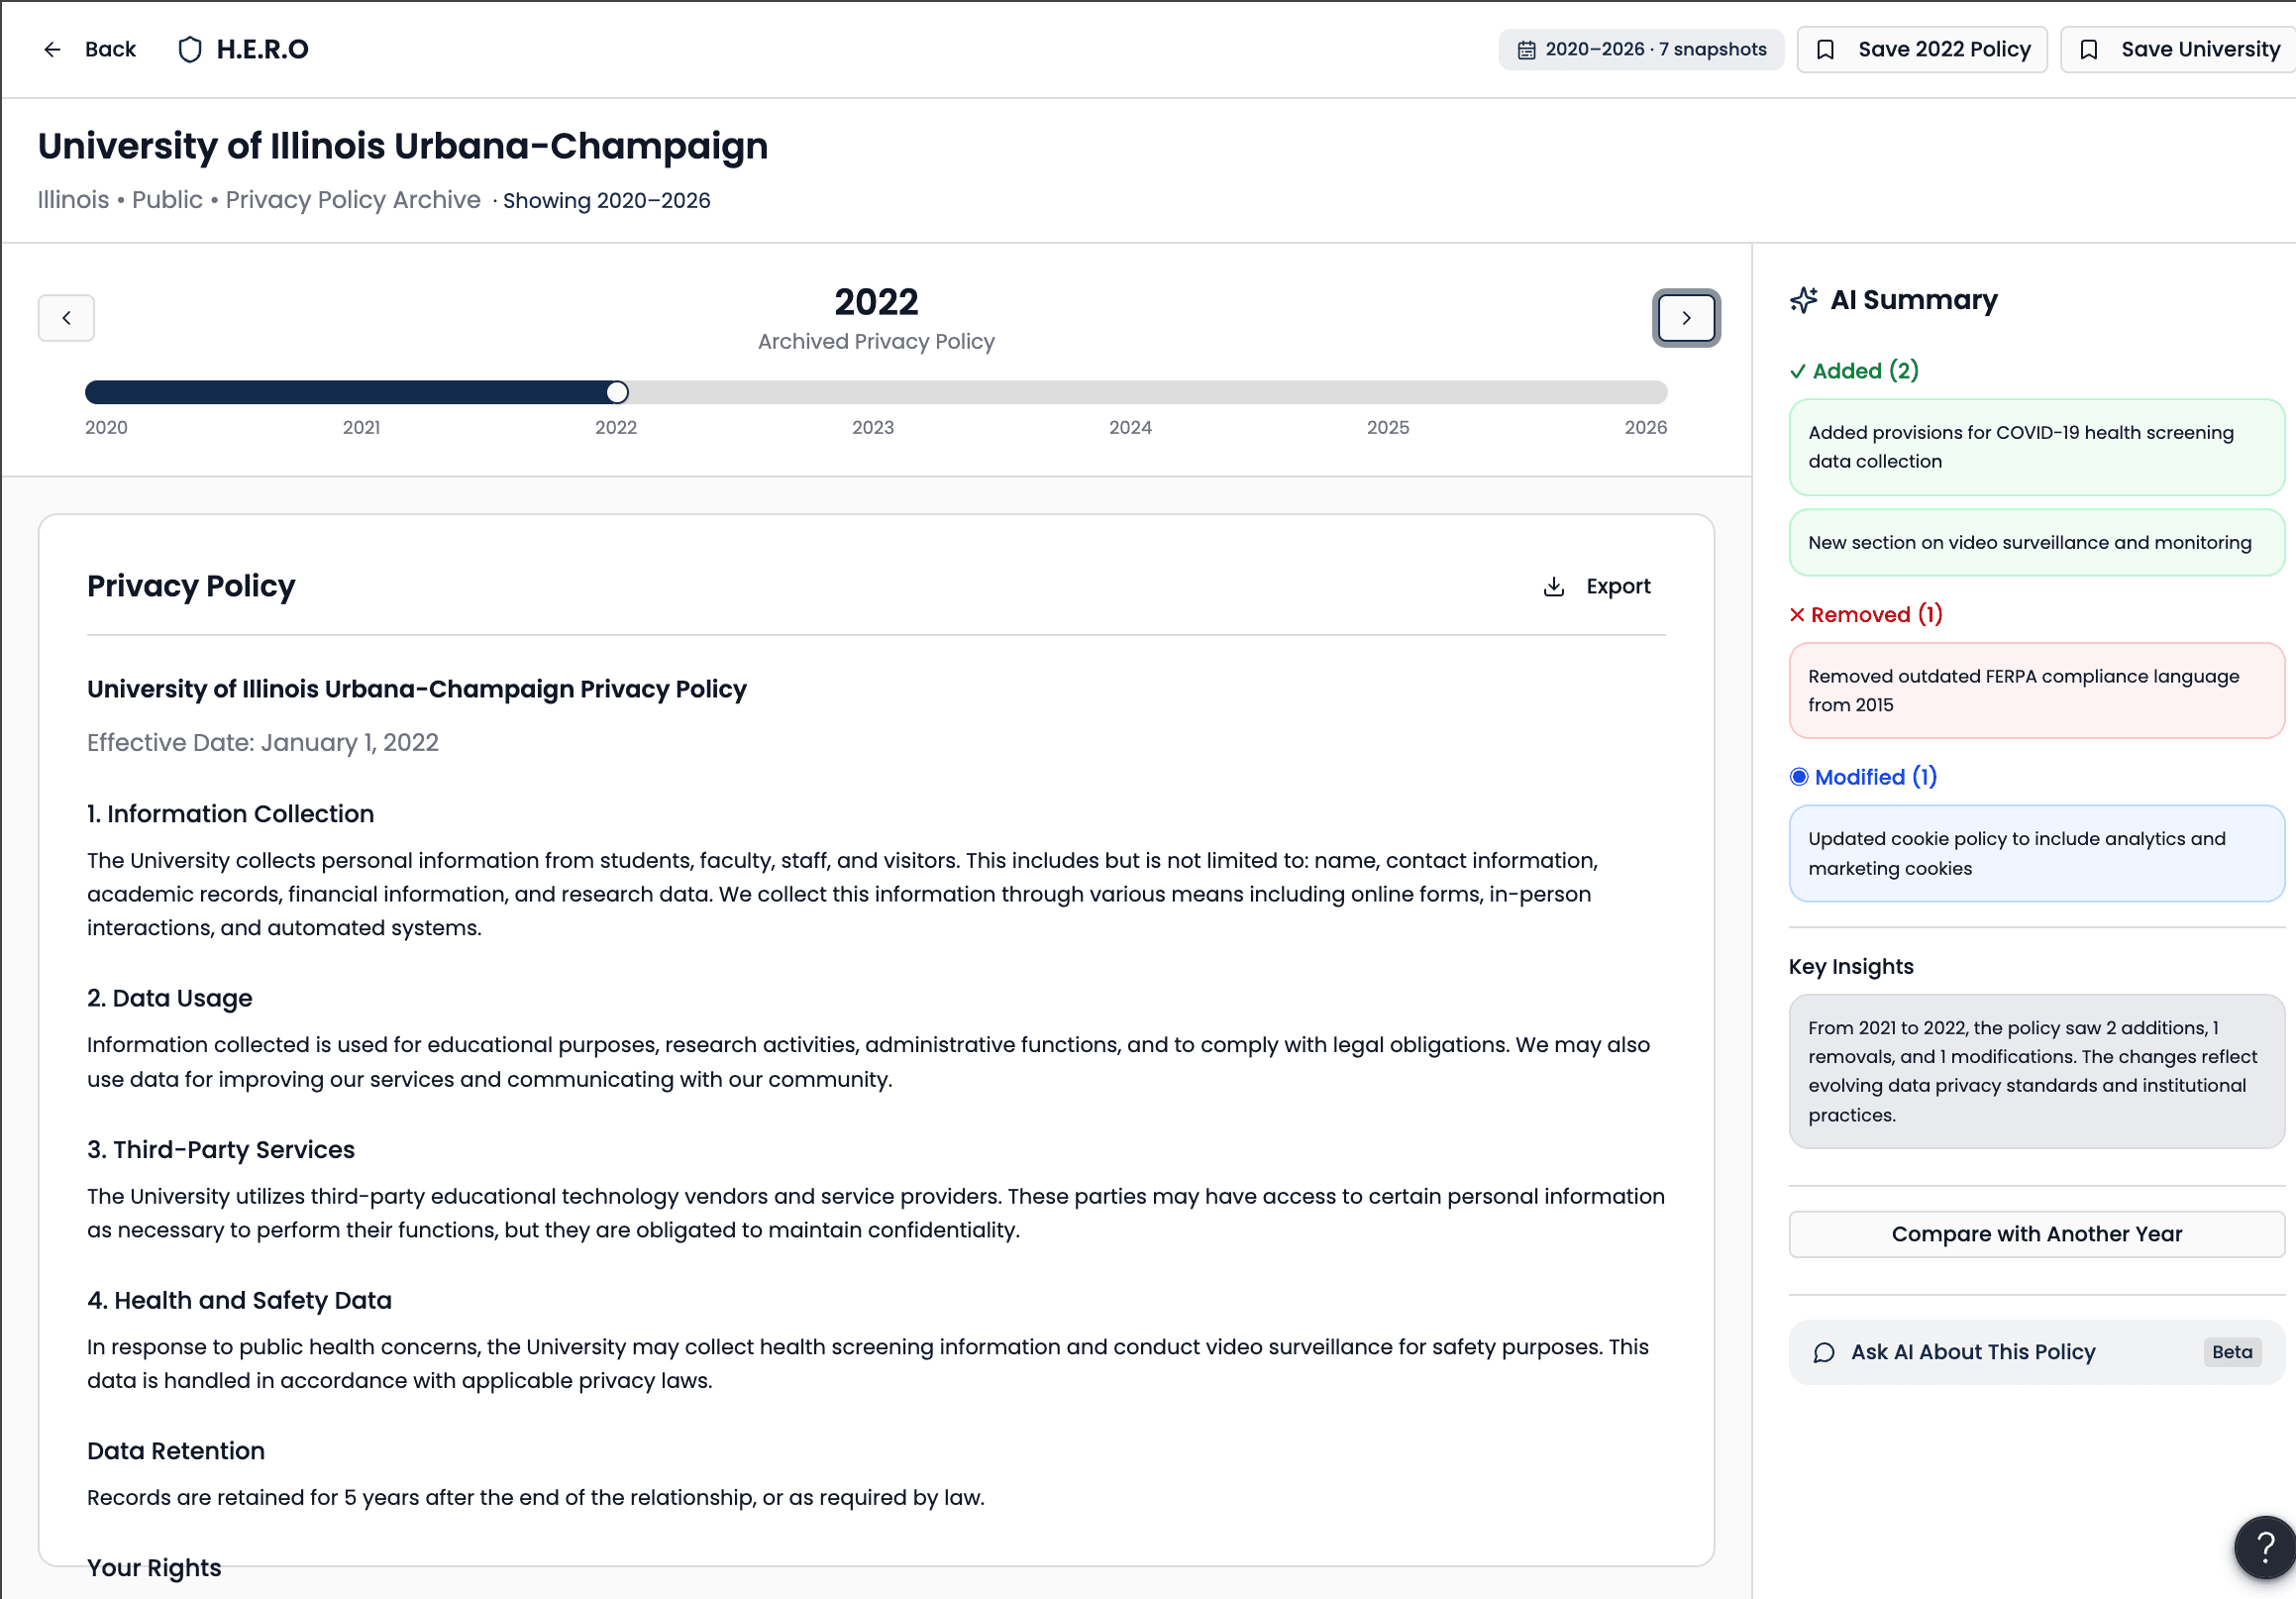This screenshot has height=1599, width=2296.
Task: Select the video surveillance added card
Action: point(2036,542)
